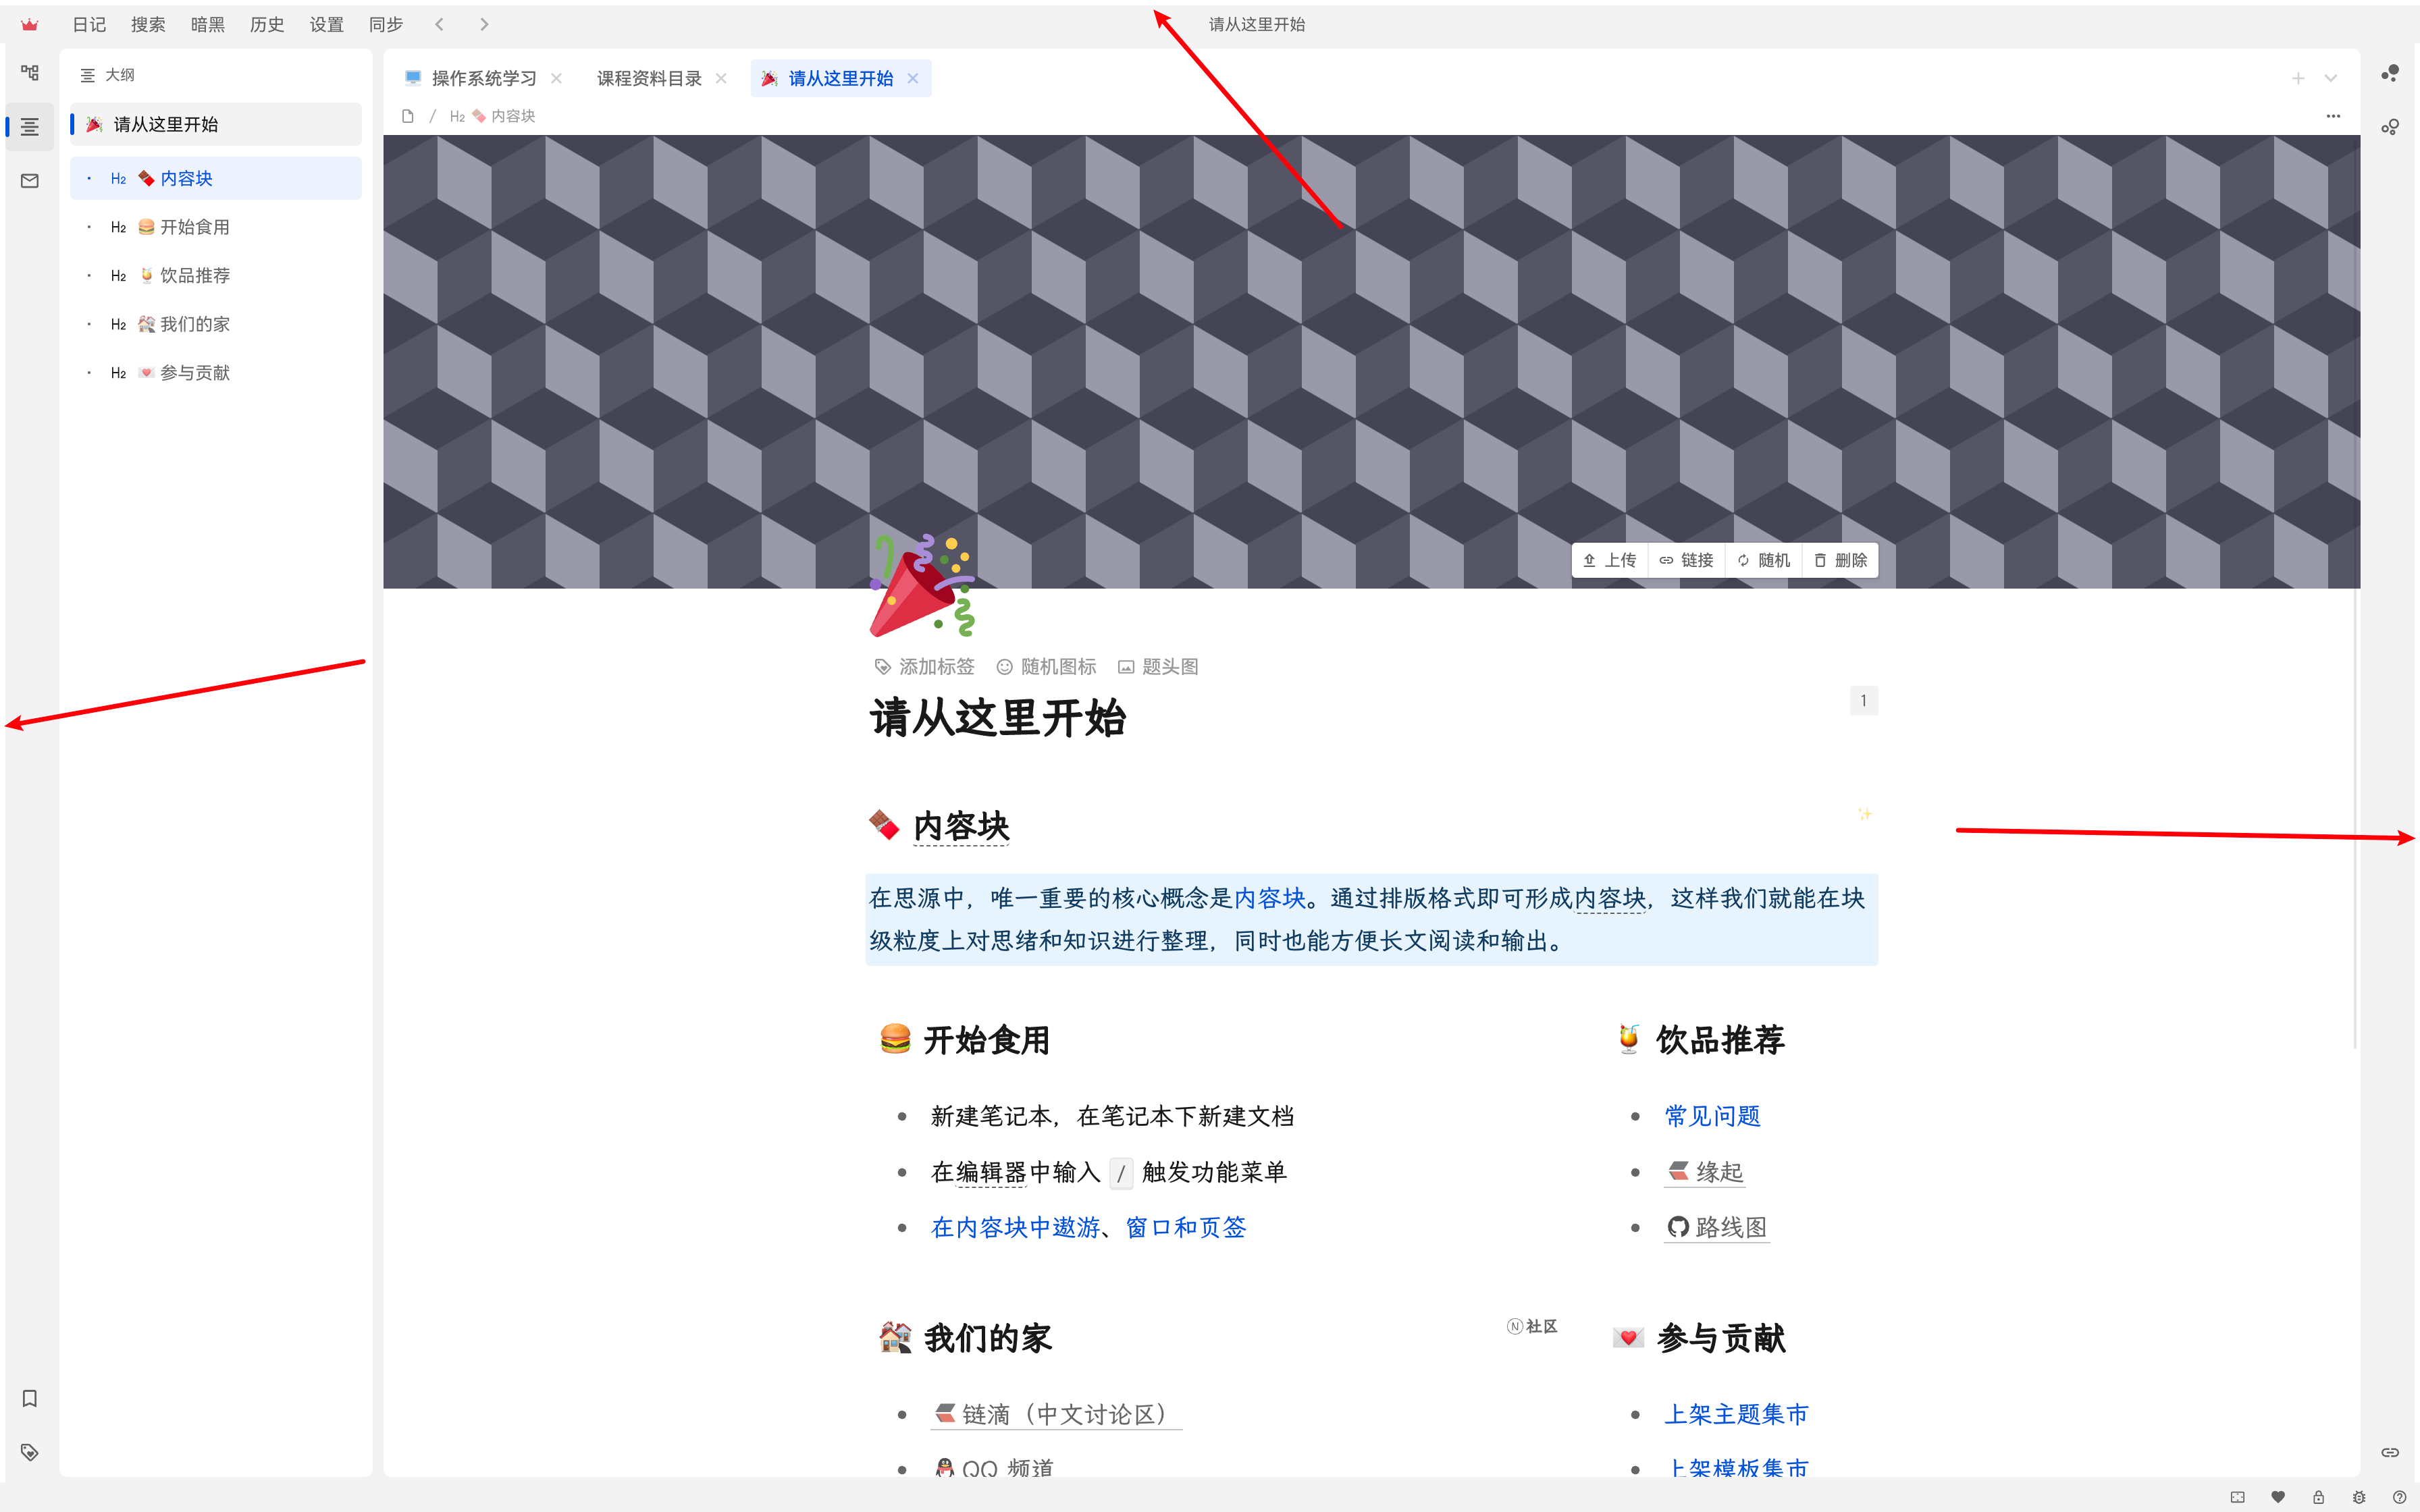This screenshot has height=1512, width=2420.
Task: Toggle editor fullscreen via status bar icon
Action: pos(2237,1497)
